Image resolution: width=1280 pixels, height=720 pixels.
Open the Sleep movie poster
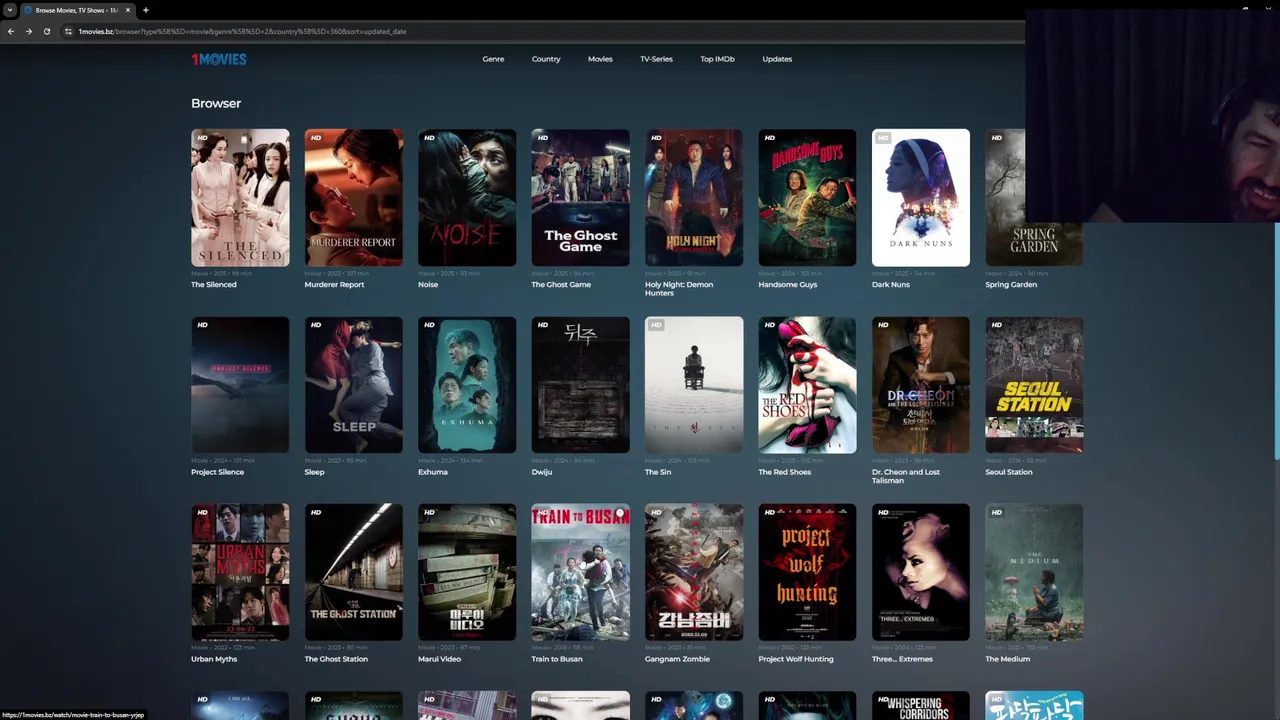coord(354,385)
